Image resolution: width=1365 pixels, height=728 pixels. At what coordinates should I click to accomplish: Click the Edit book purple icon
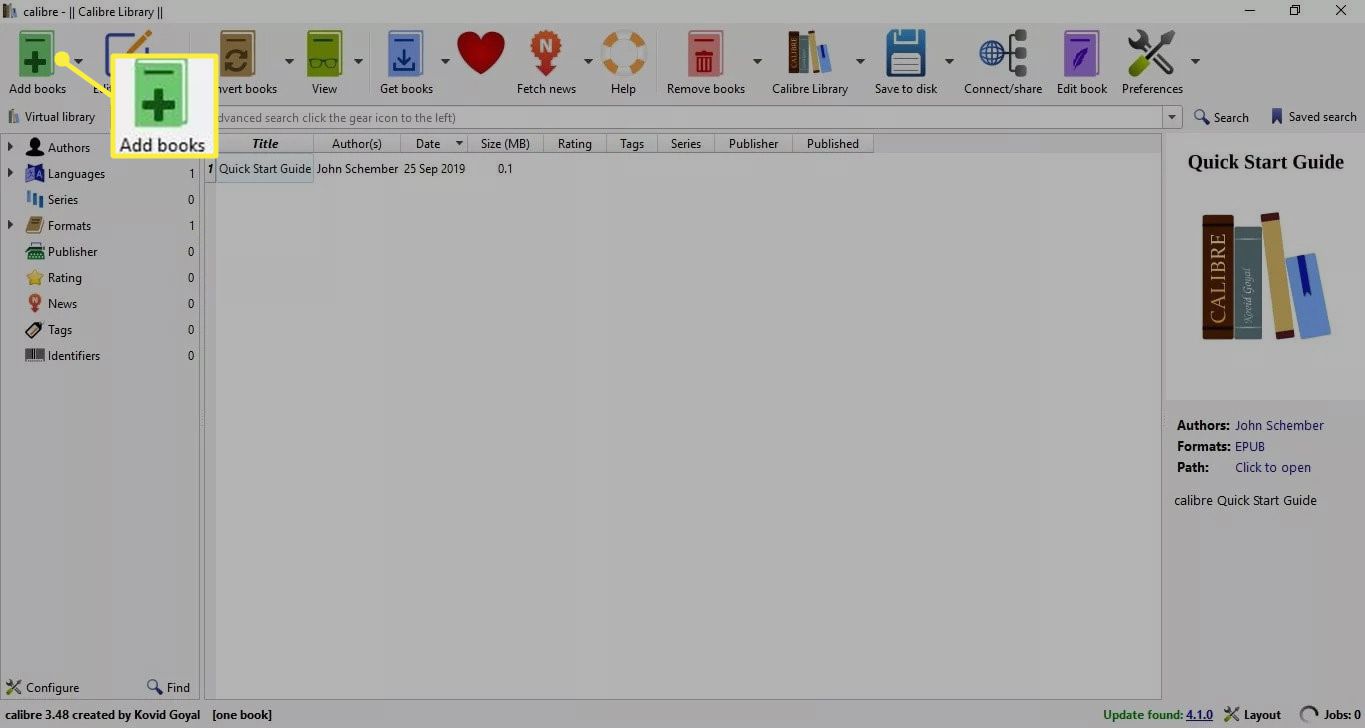(x=1081, y=53)
